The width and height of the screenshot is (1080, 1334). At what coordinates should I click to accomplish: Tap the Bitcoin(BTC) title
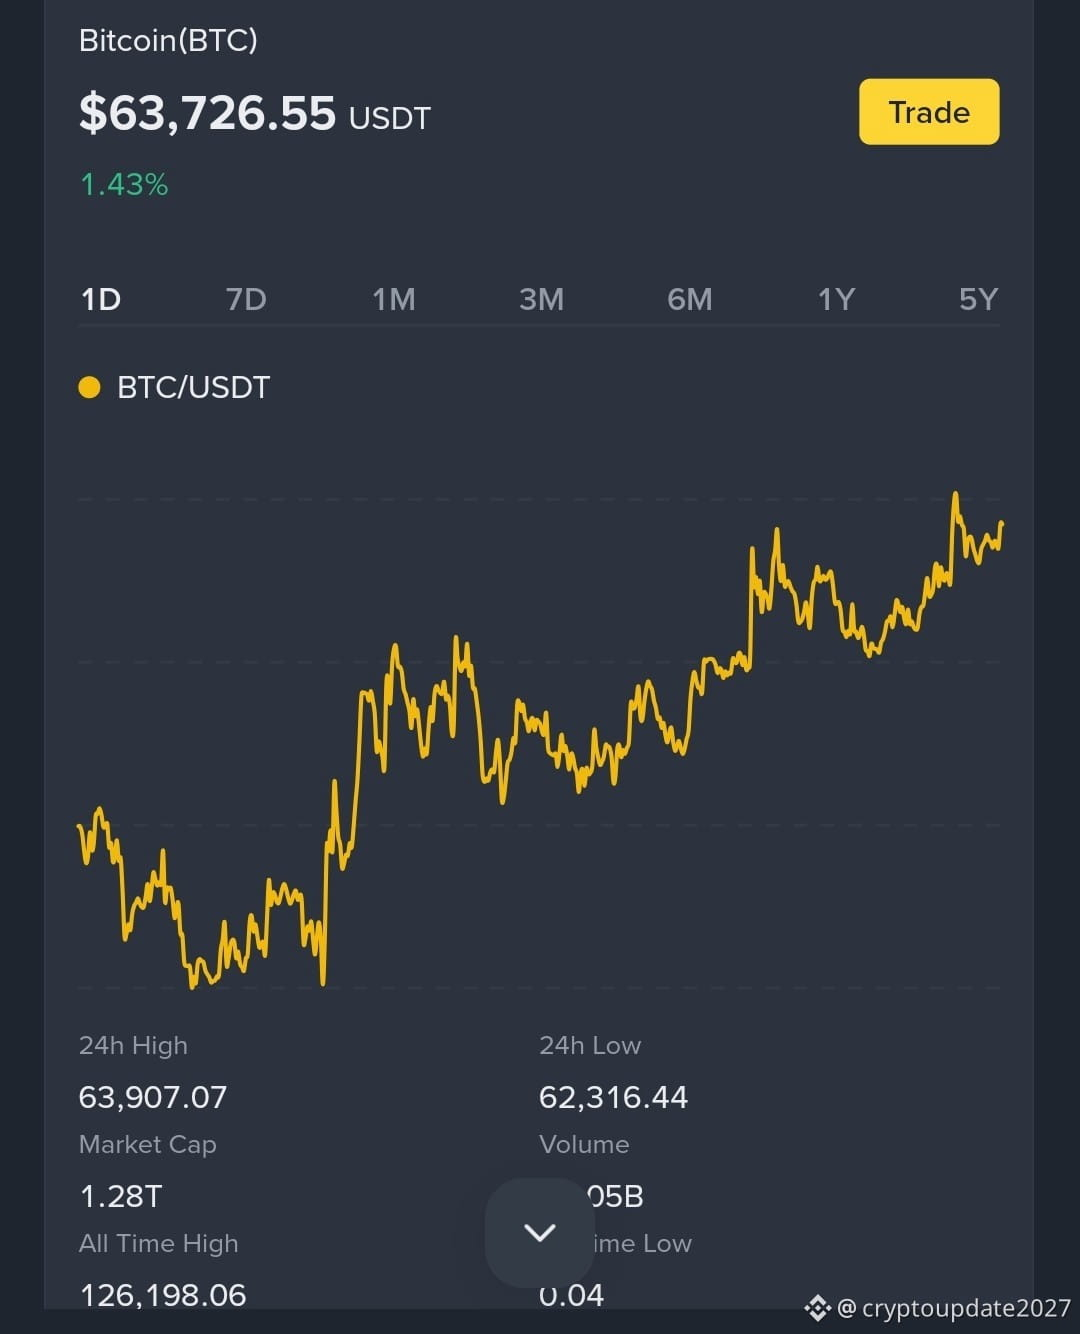coord(168,40)
